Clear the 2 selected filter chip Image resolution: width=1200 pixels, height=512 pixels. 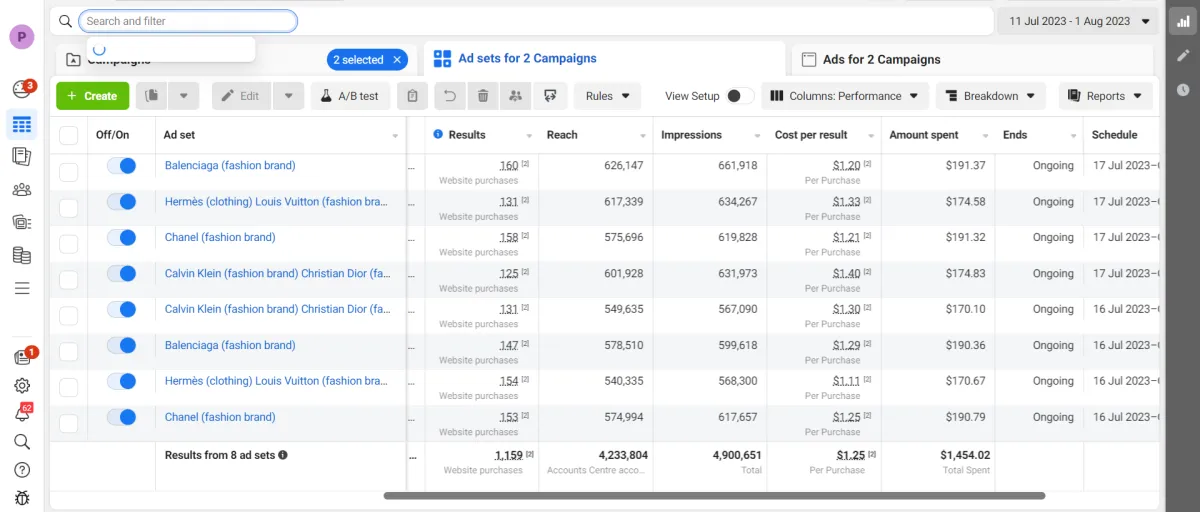[398, 60]
